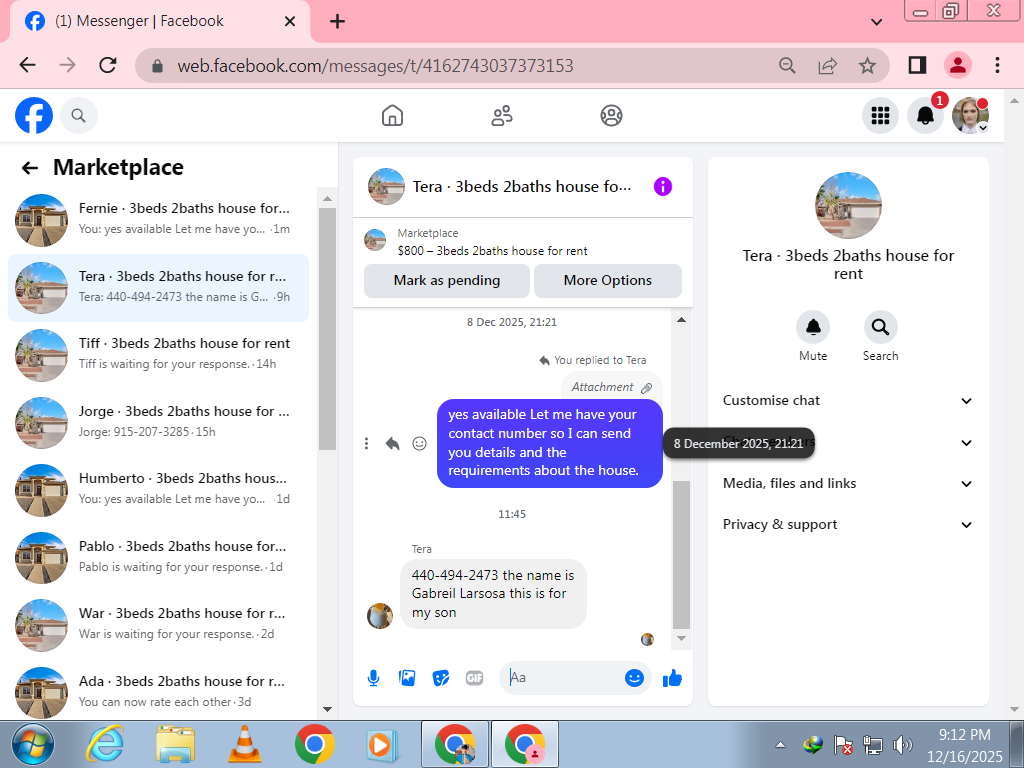Show hidden system tray icons

[x=780, y=745]
